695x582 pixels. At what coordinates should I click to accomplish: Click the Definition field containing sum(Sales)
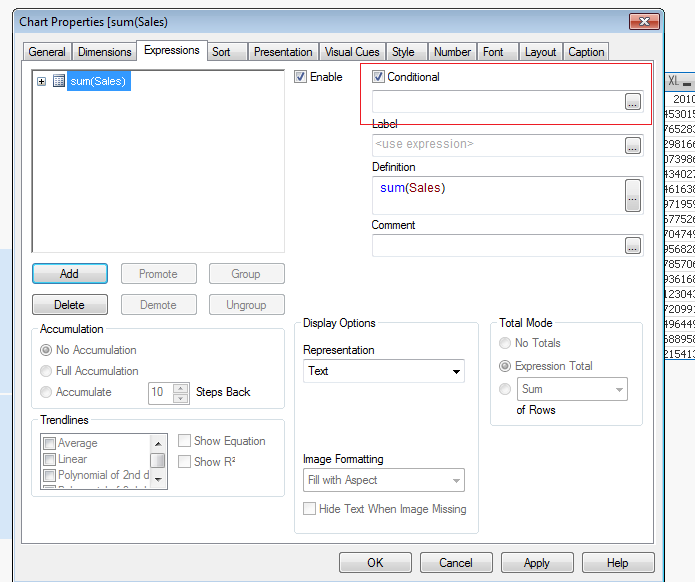tap(498, 195)
